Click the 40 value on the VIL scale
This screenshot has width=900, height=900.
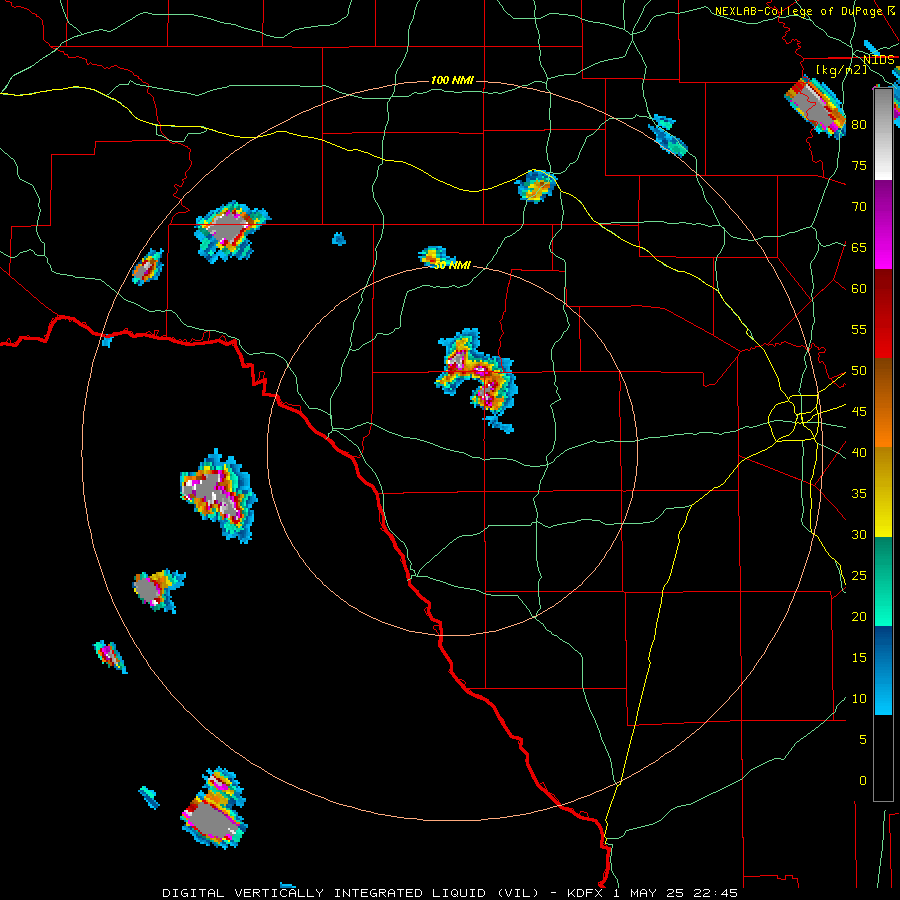(859, 452)
